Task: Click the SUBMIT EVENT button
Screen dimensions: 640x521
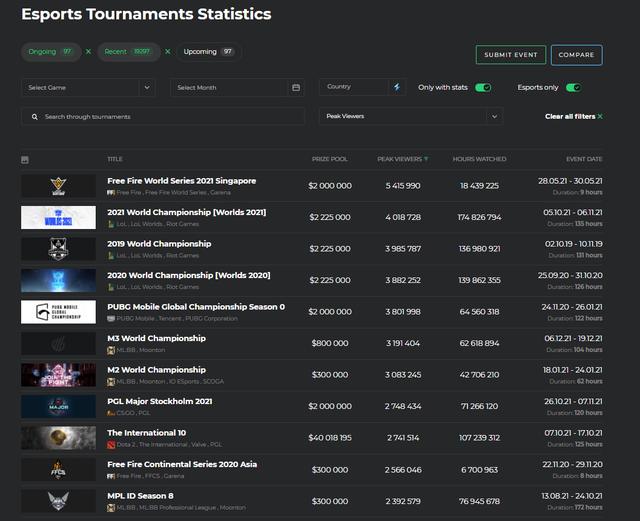Action: point(511,55)
